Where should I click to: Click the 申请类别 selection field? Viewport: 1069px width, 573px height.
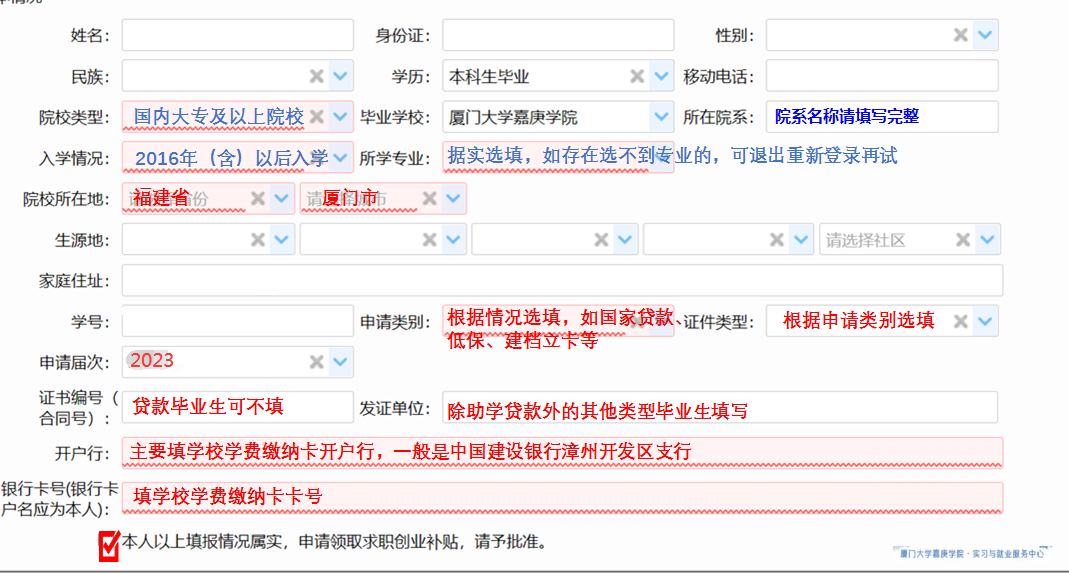[x=558, y=321]
